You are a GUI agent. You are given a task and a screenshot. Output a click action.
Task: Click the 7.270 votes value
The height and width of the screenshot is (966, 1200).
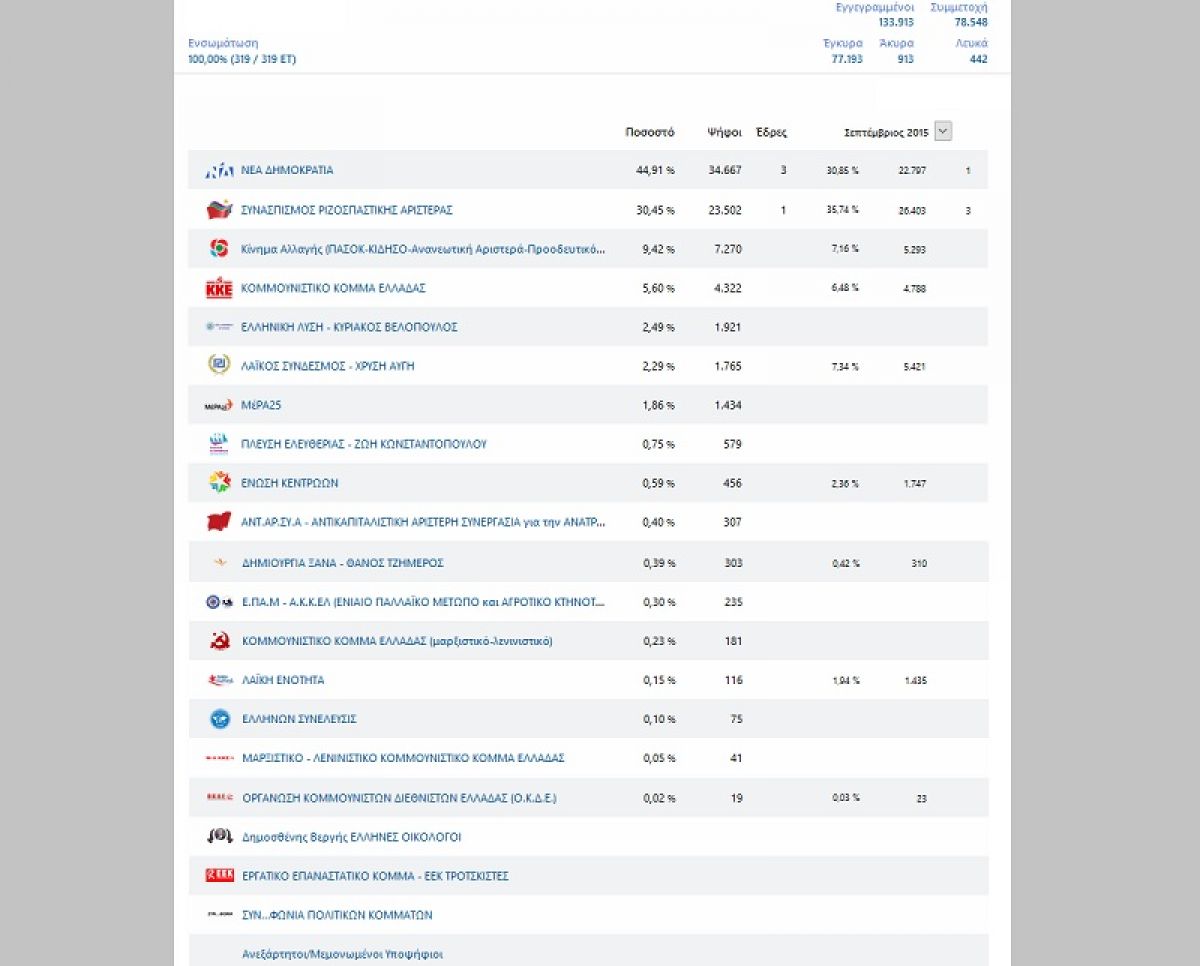[x=728, y=249]
